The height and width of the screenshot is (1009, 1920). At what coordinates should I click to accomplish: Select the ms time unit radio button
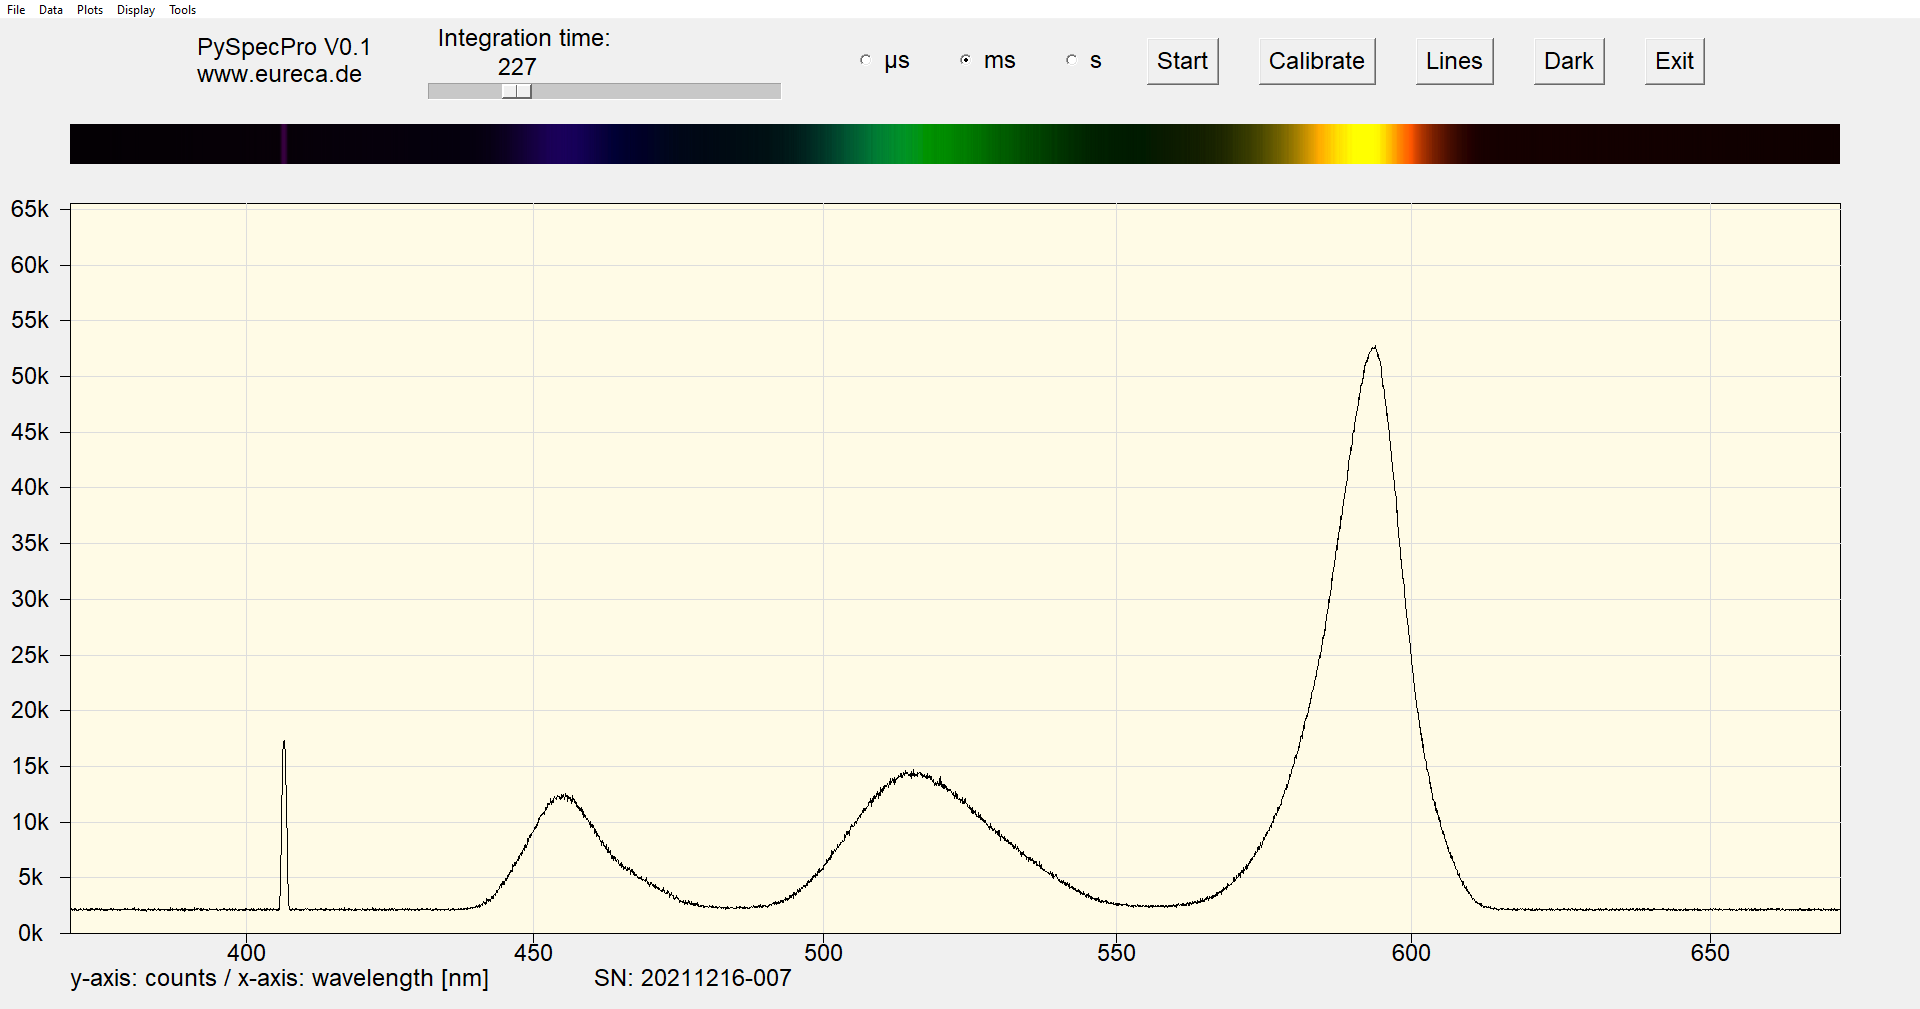point(966,60)
